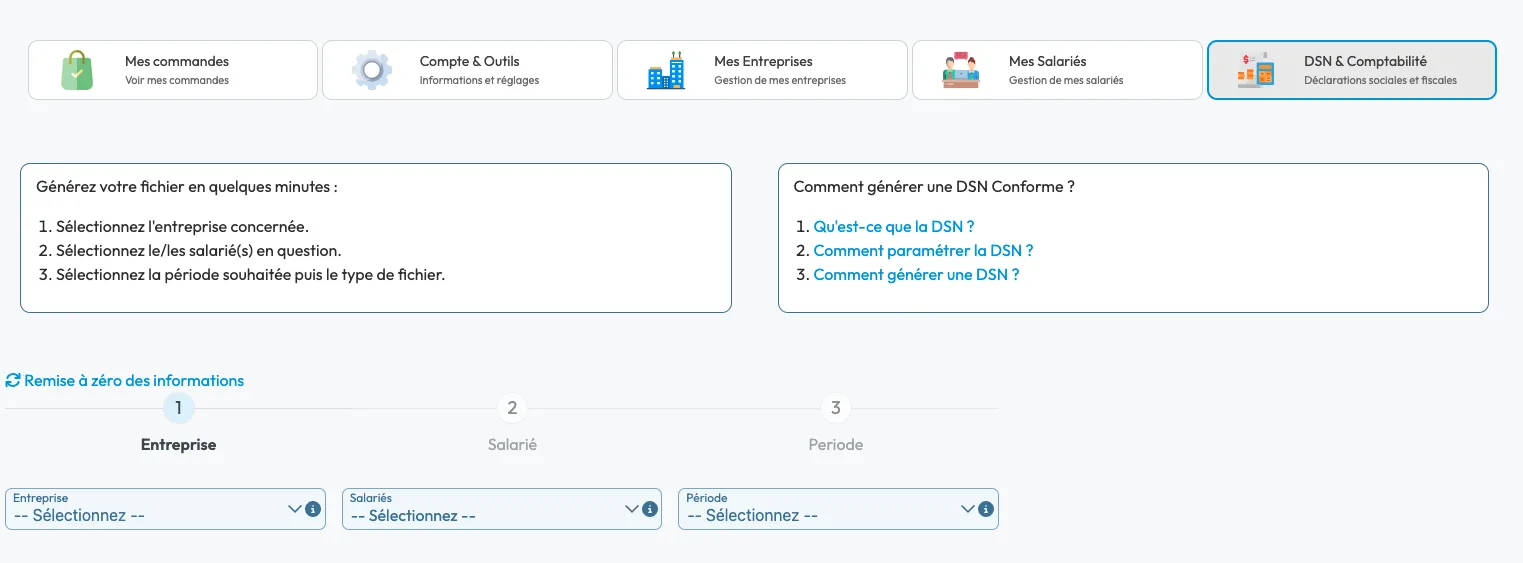Click the info icon in Entreprise dropdown

coord(313,509)
